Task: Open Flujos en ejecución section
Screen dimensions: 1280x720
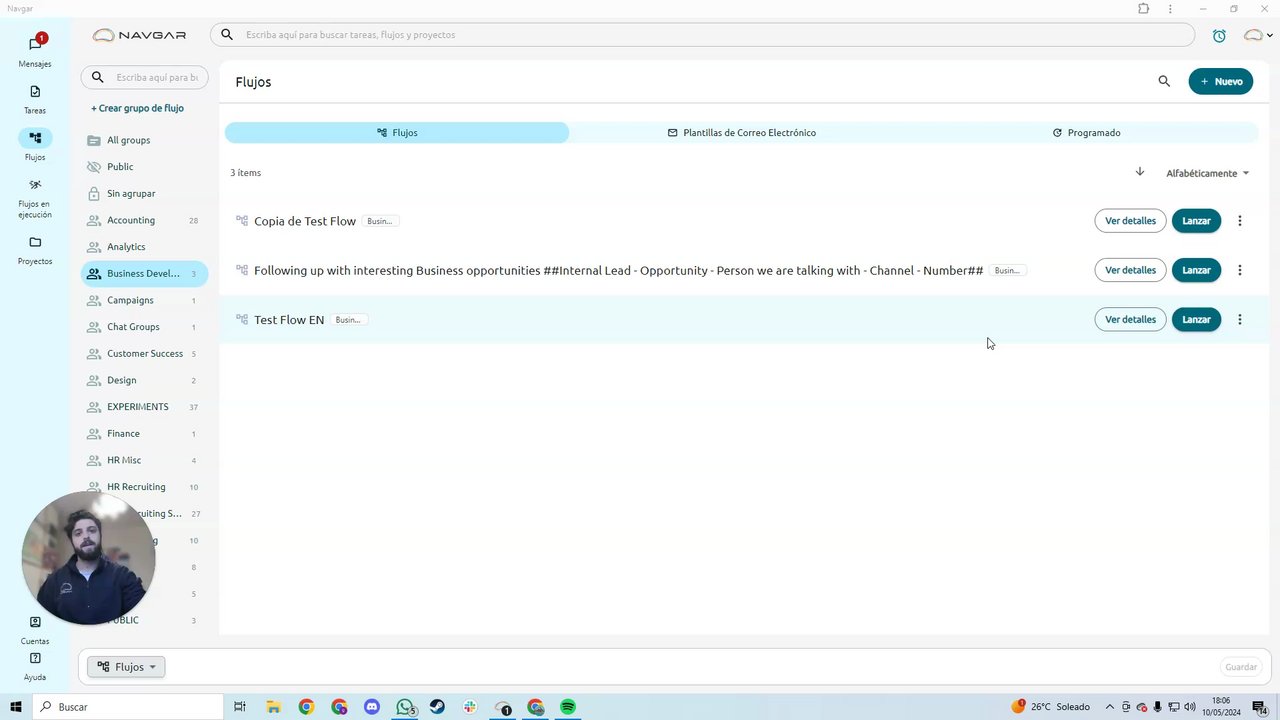Action: (35, 198)
